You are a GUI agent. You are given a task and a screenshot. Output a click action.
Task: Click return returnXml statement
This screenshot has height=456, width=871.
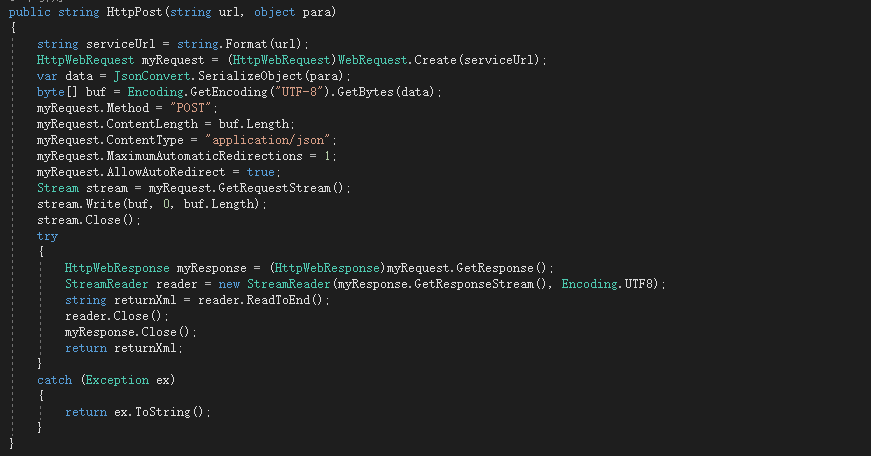point(124,348)
